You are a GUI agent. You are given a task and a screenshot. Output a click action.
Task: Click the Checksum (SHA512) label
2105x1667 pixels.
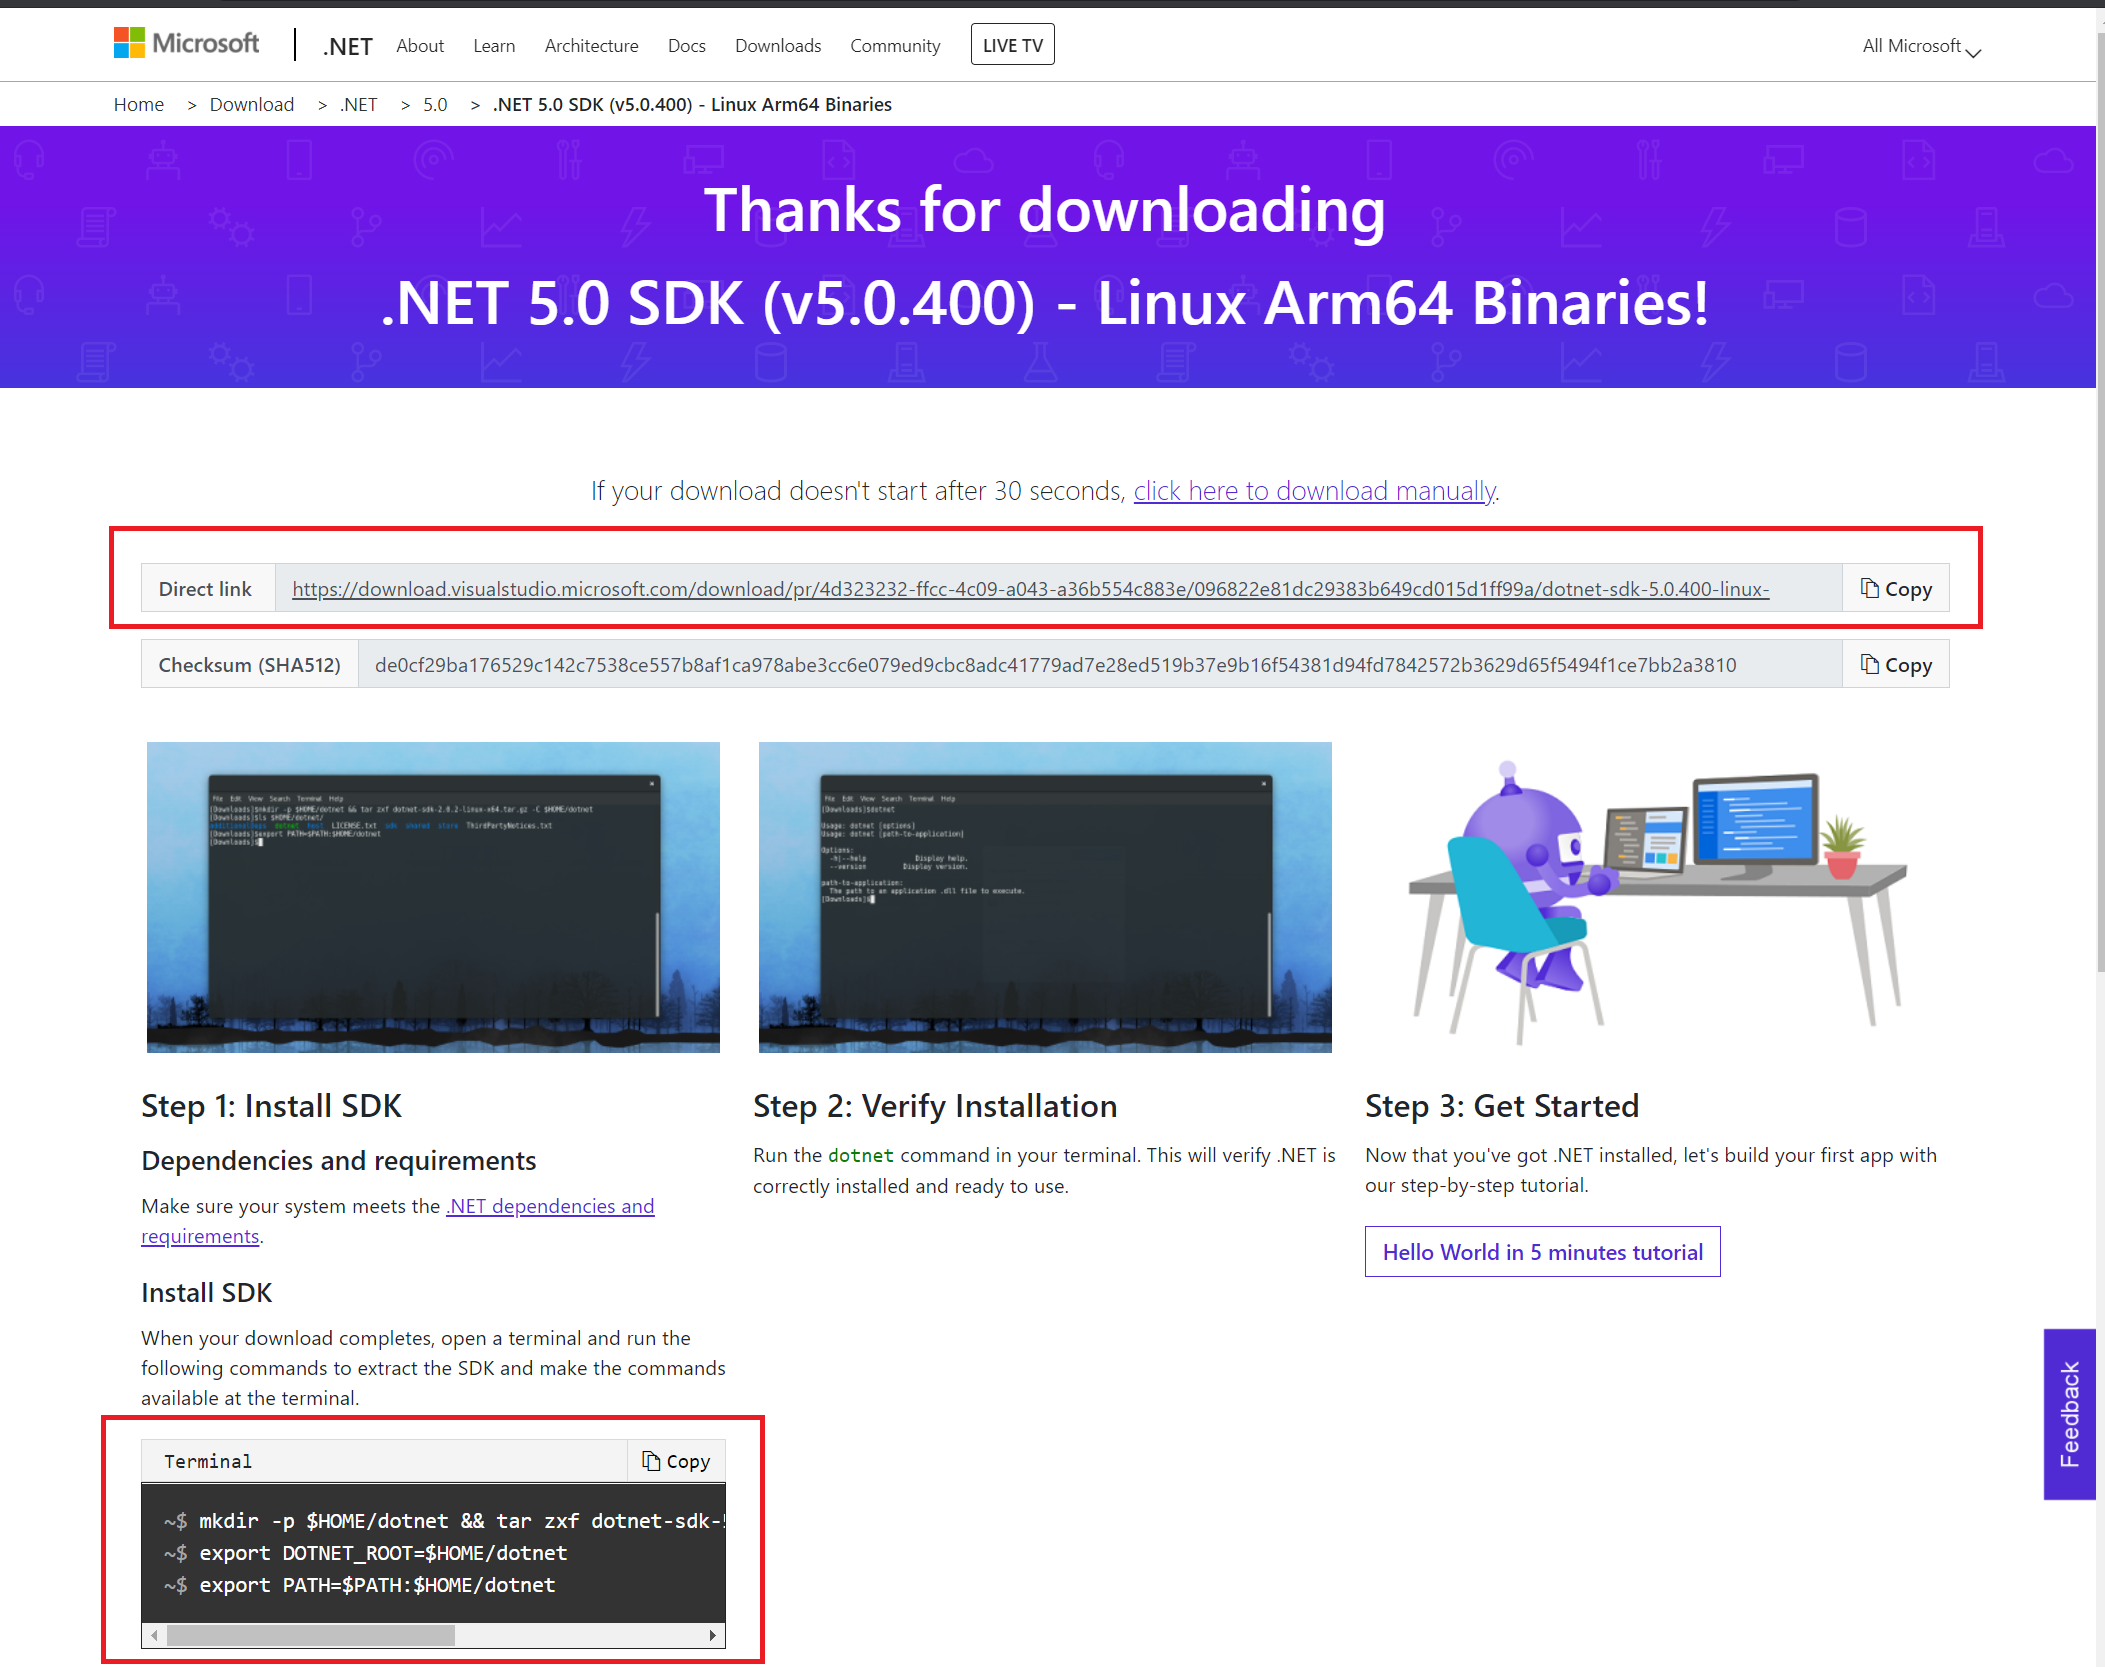pyautogui.click(x=249, y=665)
